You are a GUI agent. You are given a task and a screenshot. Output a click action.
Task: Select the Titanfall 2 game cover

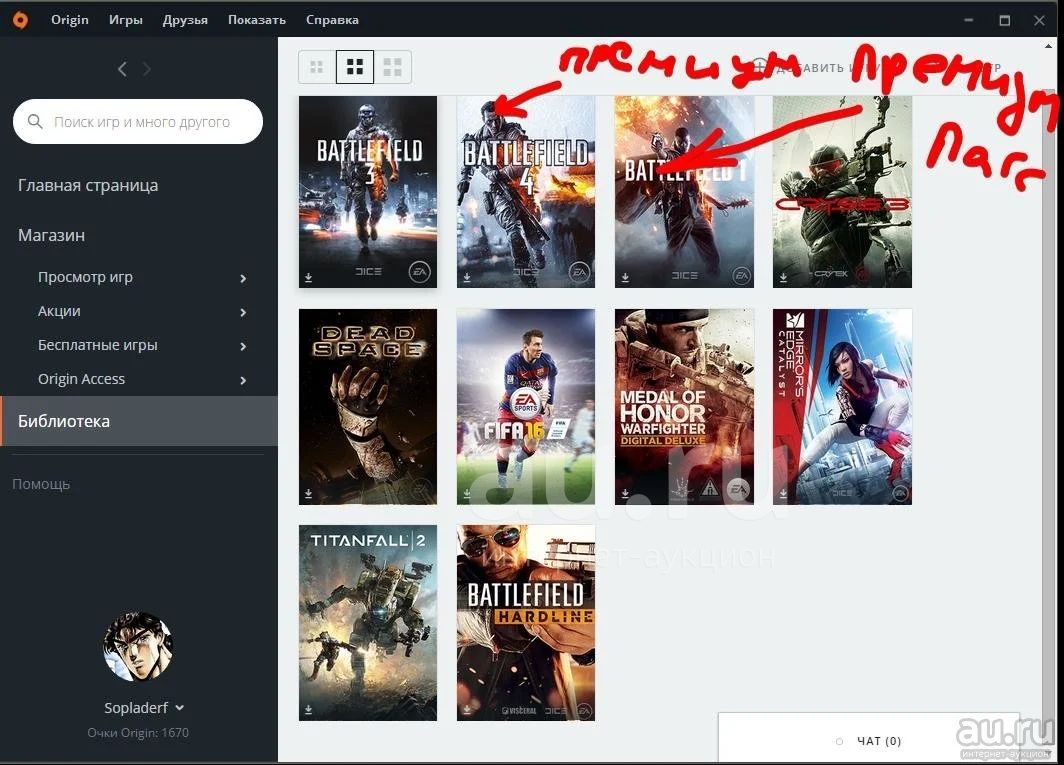click(x=368, y=622)
